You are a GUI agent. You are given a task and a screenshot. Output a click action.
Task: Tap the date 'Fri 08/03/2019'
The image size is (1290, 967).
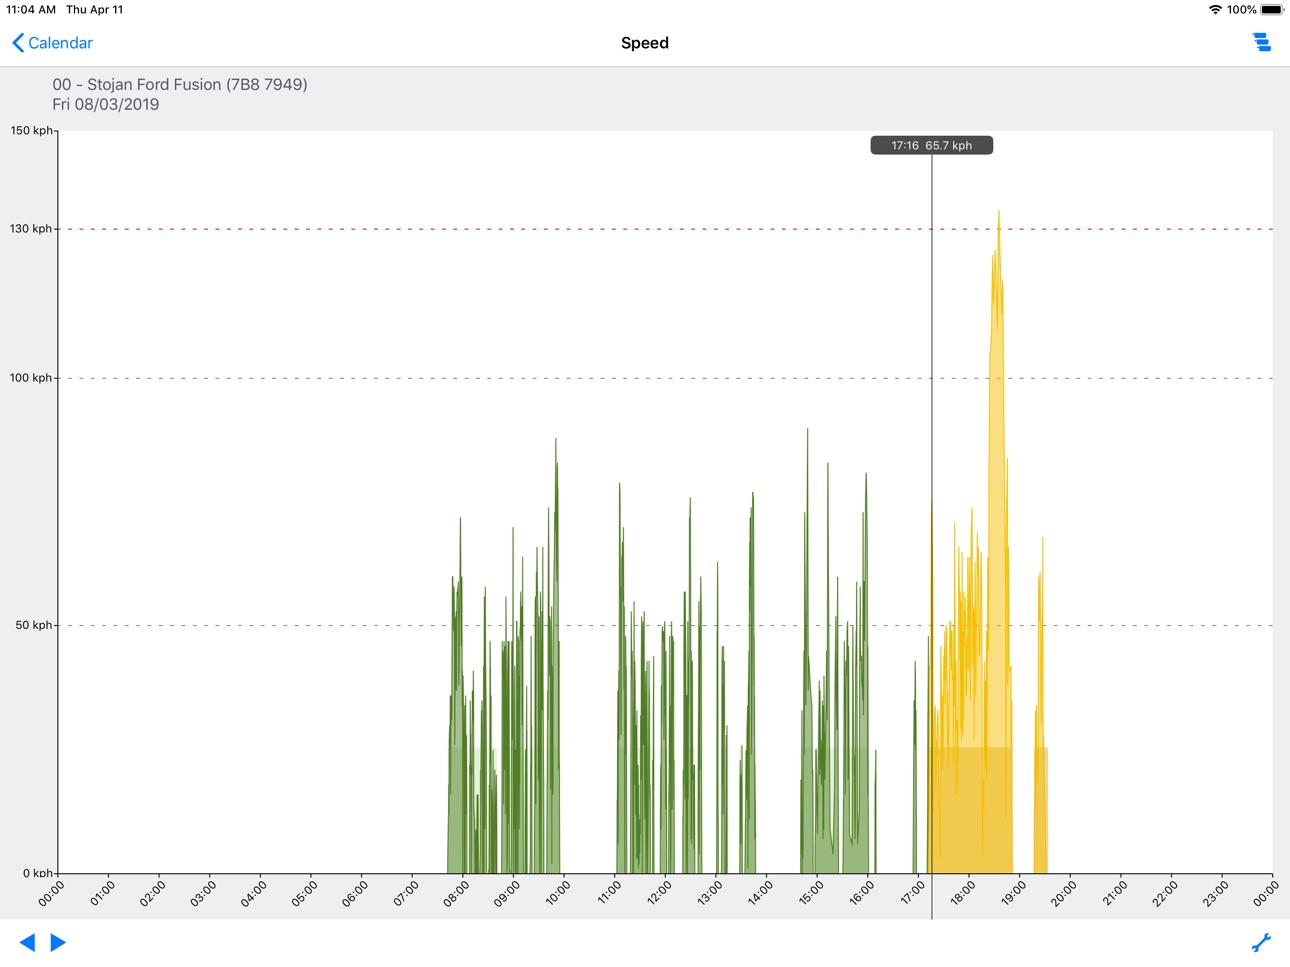tap(105, 104)
